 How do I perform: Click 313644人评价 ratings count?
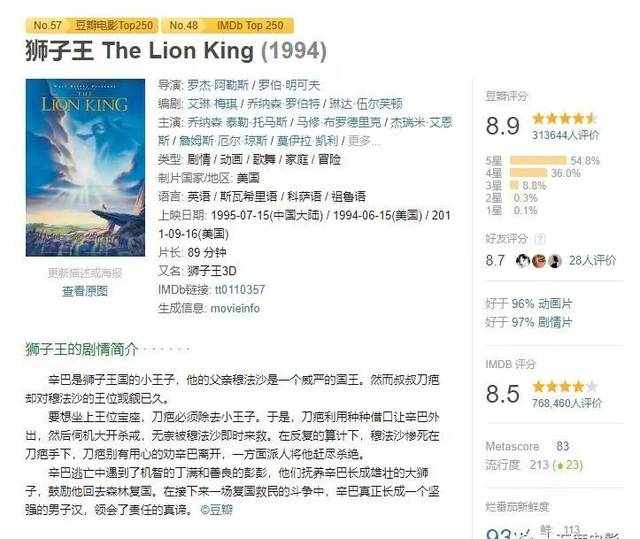tap(565, 135)
